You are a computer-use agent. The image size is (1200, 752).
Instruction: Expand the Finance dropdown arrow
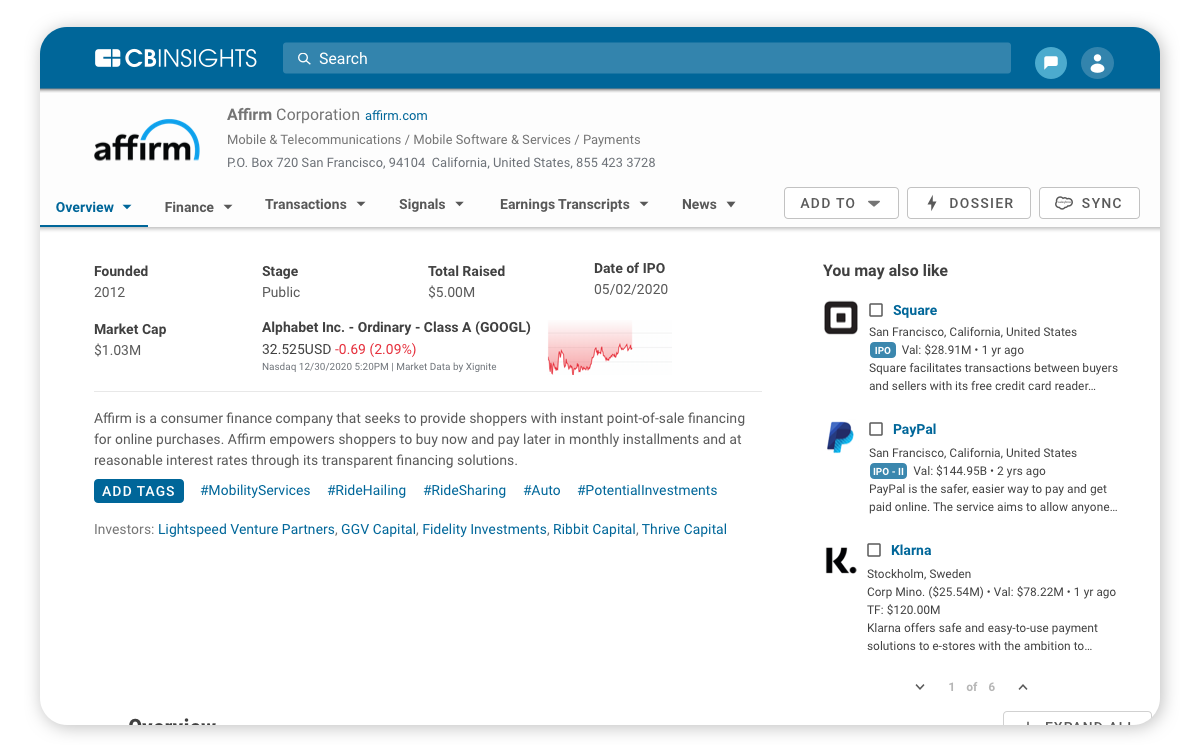point(228,207)
